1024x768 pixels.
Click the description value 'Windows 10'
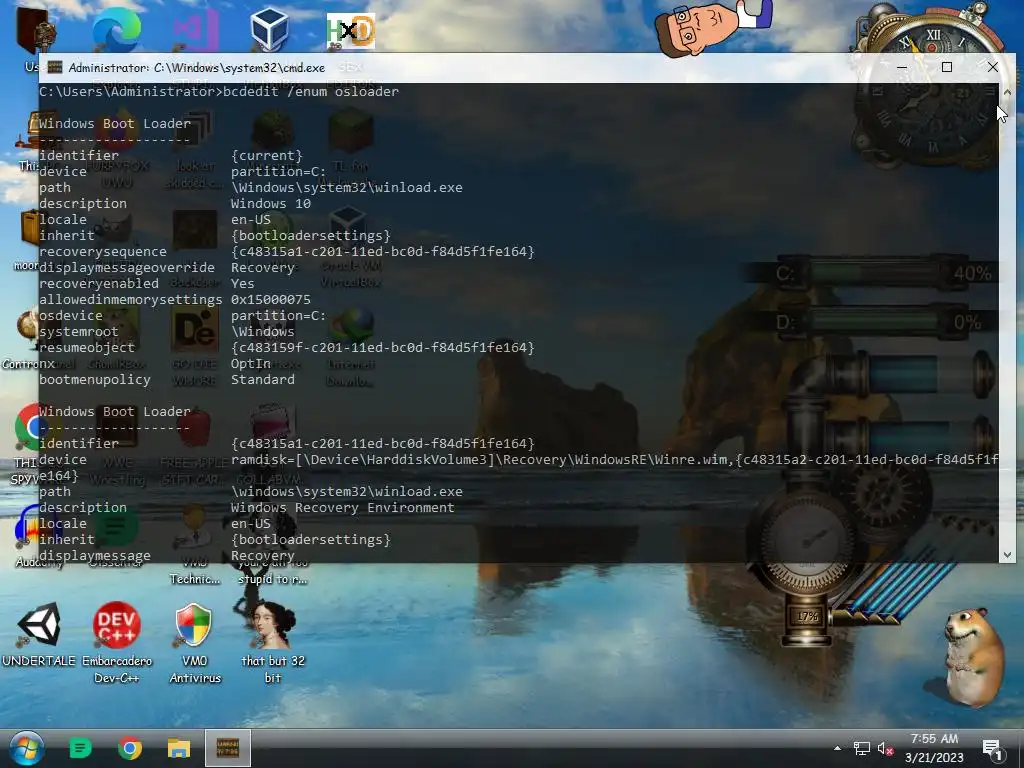270,203
